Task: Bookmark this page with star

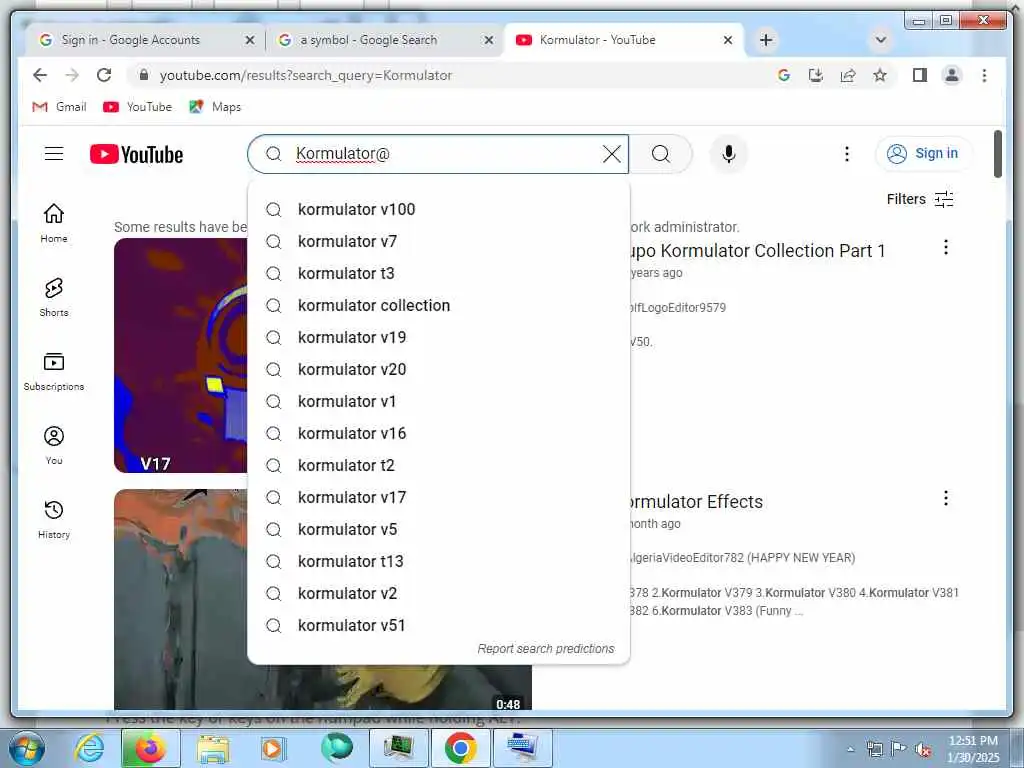Action: pos(880,75)
